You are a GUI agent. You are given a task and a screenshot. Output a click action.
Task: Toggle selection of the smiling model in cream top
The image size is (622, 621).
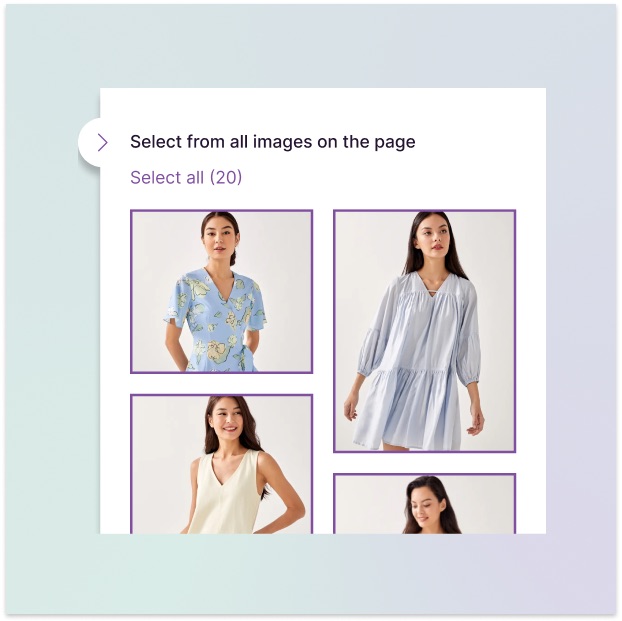(x=222, y=464)
